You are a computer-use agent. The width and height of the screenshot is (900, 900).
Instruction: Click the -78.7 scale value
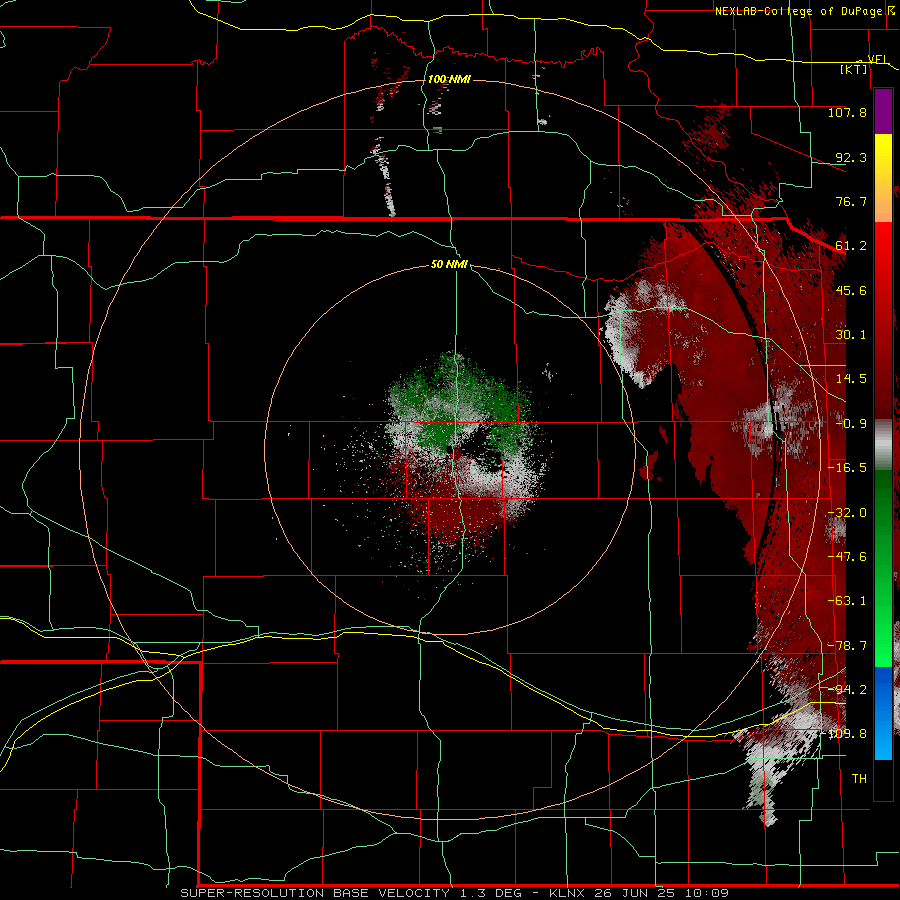tap(847, 646)
